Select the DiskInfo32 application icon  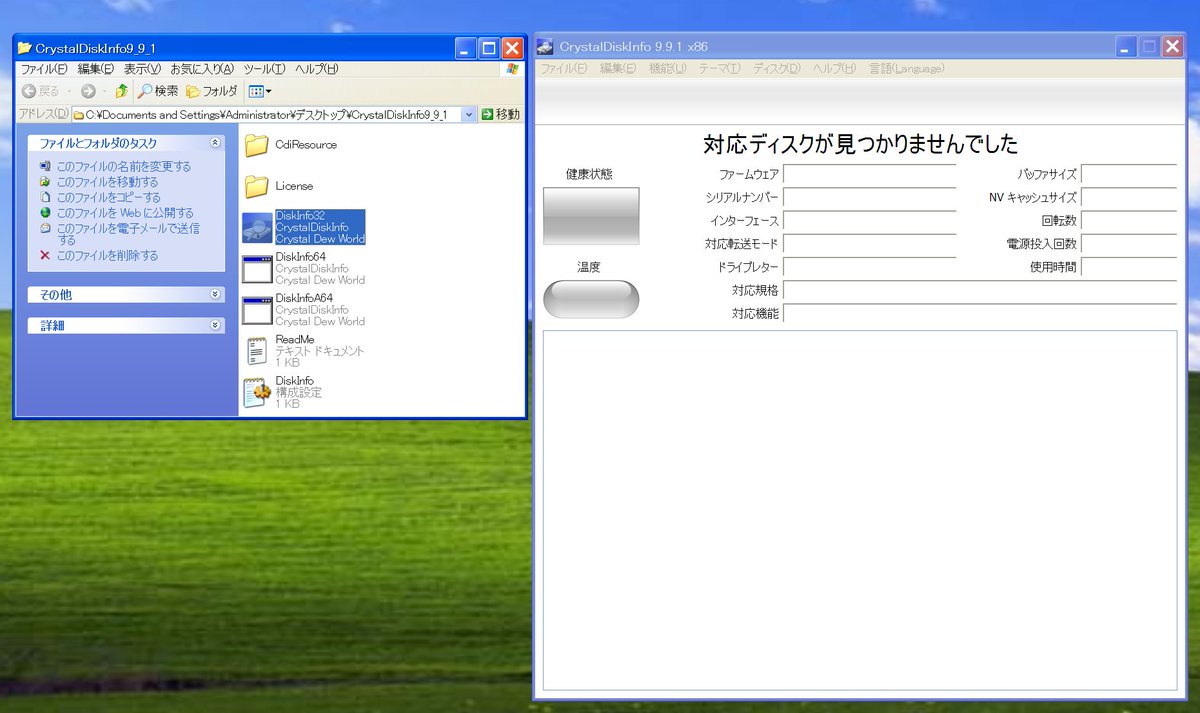pos(258,228)
